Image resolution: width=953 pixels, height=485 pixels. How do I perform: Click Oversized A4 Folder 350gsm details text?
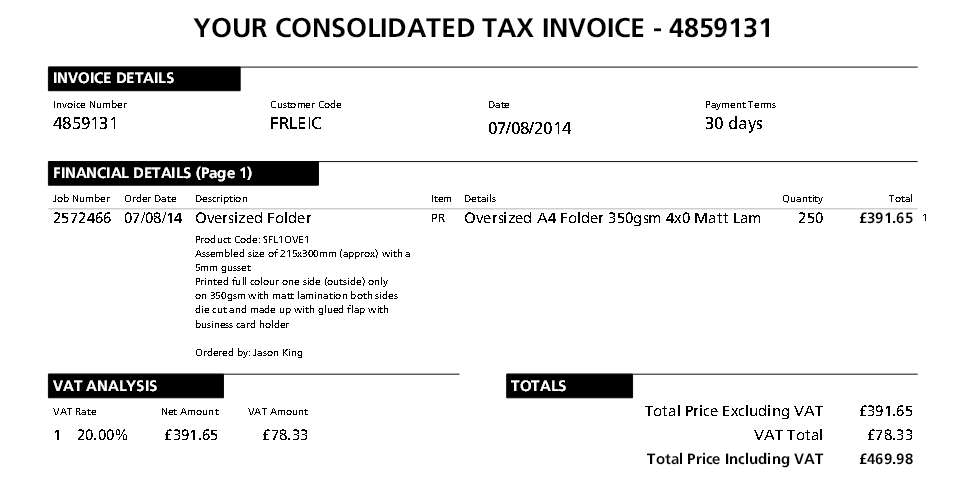(612, 218)
